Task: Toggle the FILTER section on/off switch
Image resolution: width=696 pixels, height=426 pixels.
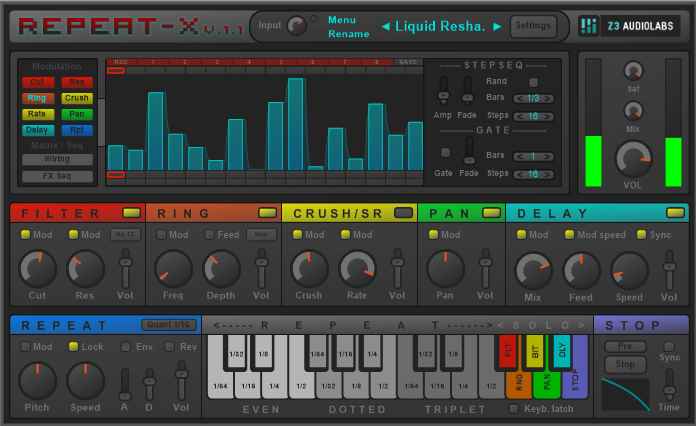Action: tap(131, 213)
